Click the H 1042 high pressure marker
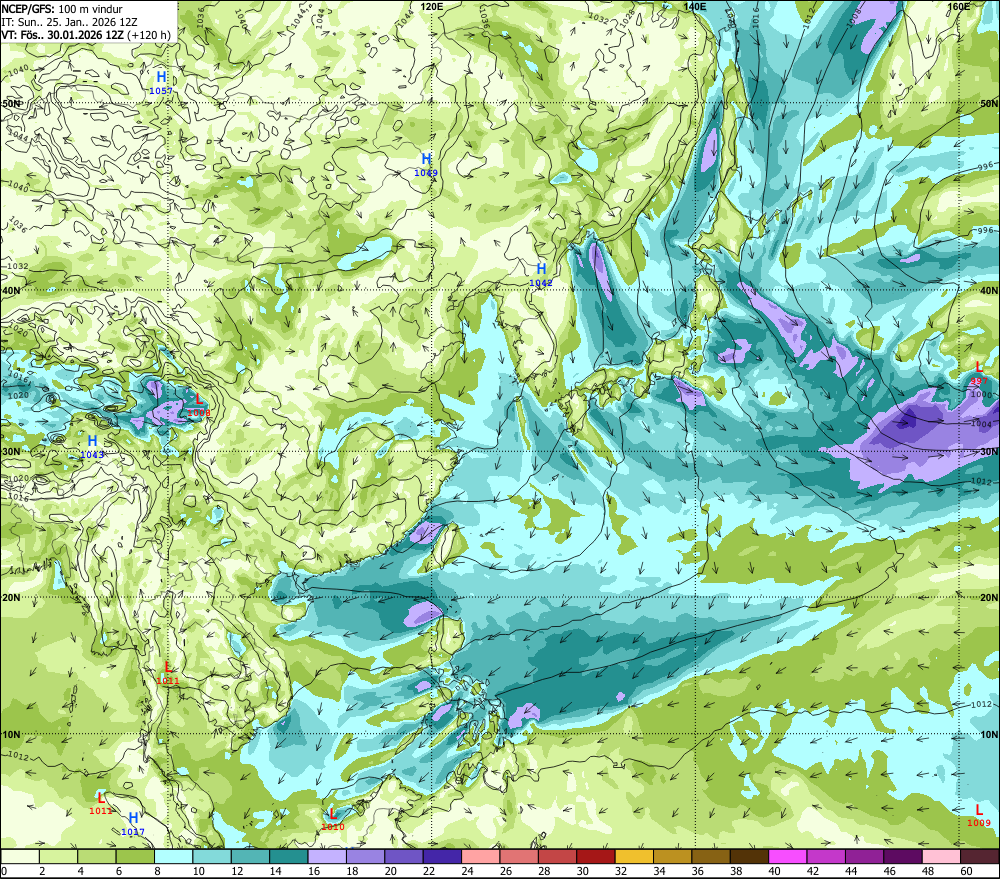 click(x=541, y=275)
